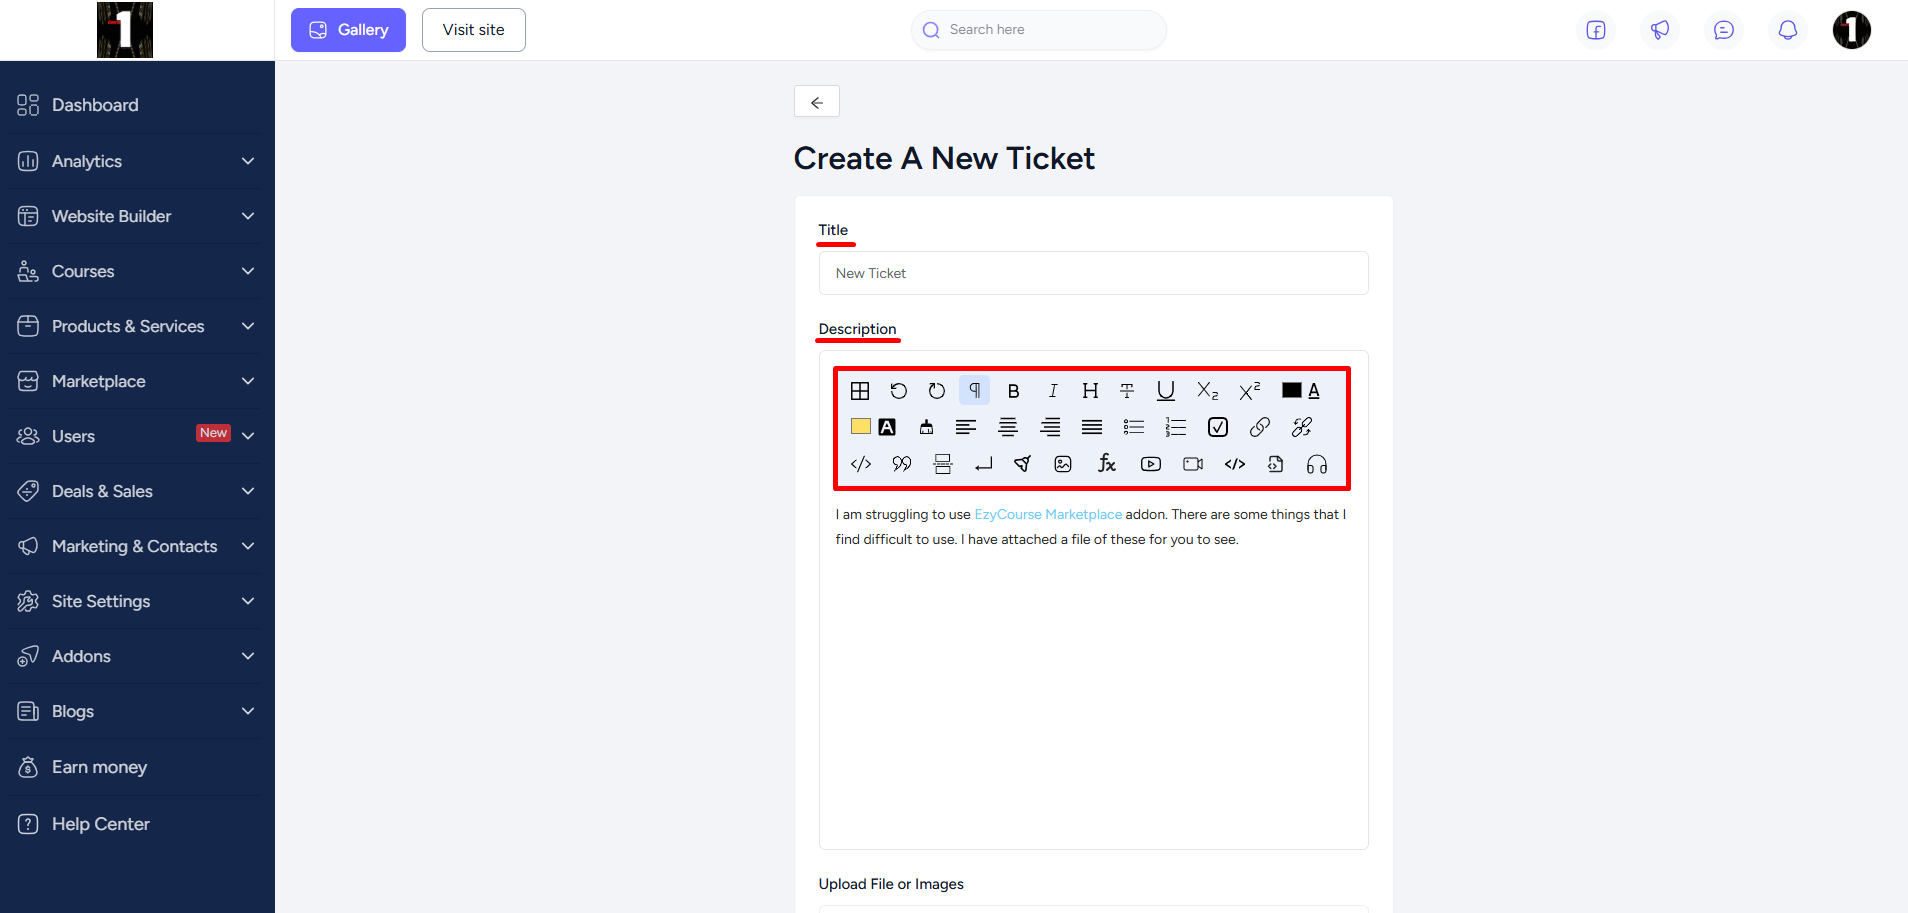Viewport: 1908px width, 913px height.
Task: Insert a checkbox task list
Action: 1217,428
